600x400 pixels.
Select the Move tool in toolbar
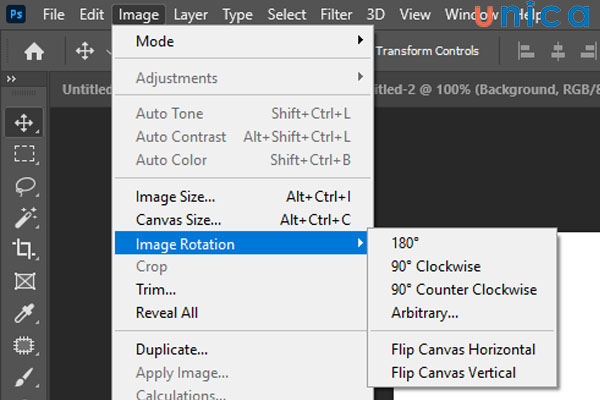[x=24, y=123]
